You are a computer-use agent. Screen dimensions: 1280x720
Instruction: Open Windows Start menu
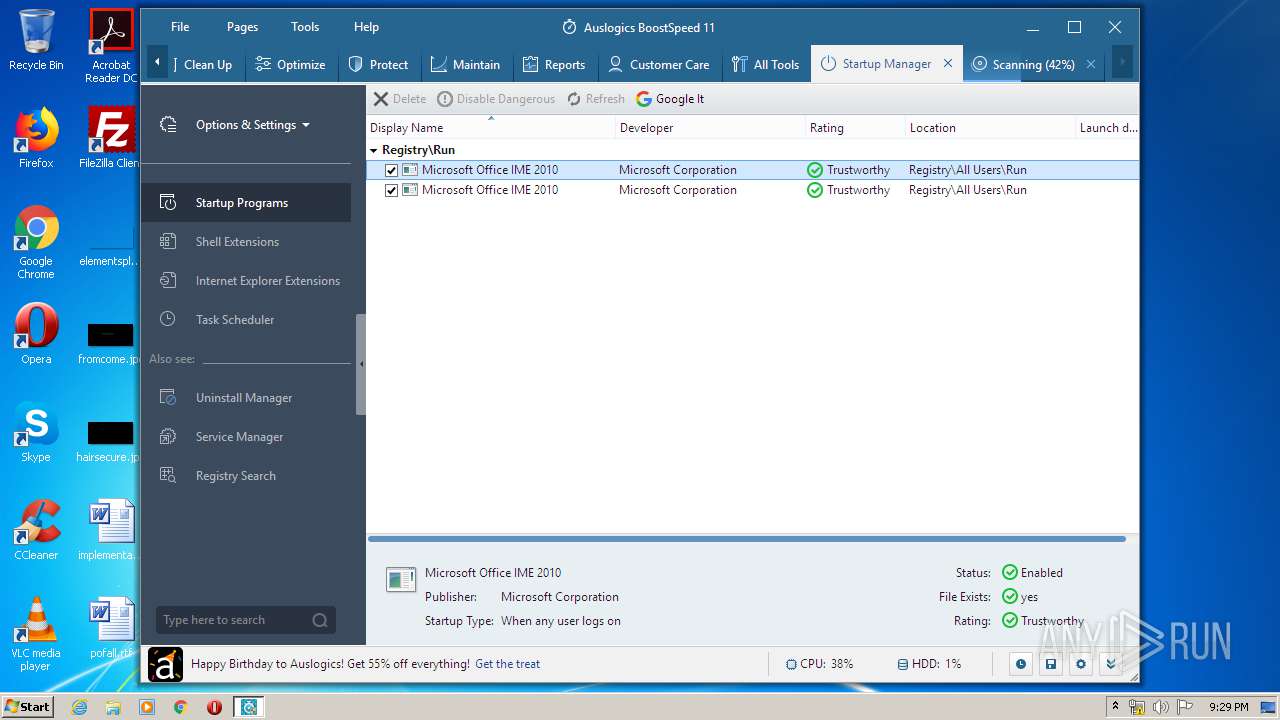[27, 706]
